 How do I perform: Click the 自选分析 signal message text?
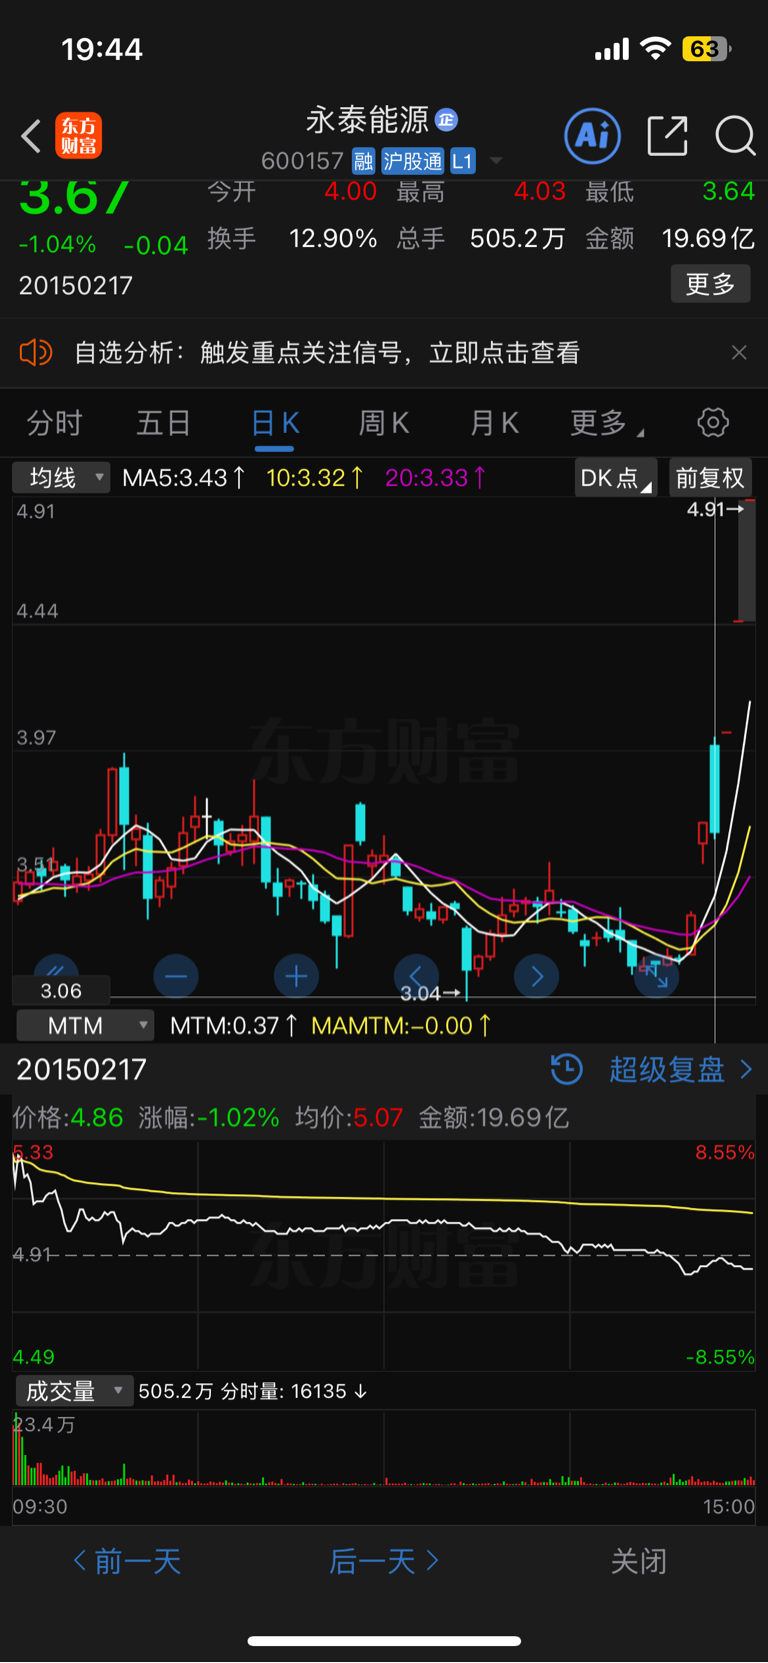pyautogui.click(x=327, y=352)
